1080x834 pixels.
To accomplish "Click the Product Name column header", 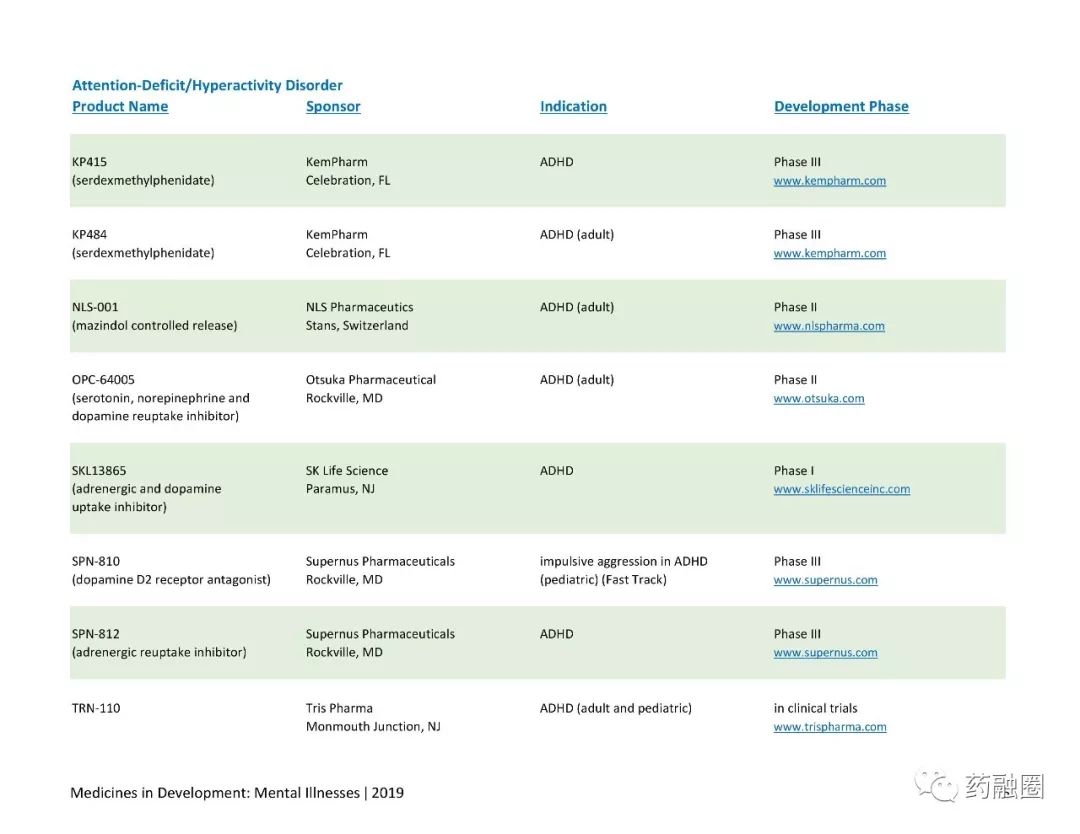I will 120,106.
